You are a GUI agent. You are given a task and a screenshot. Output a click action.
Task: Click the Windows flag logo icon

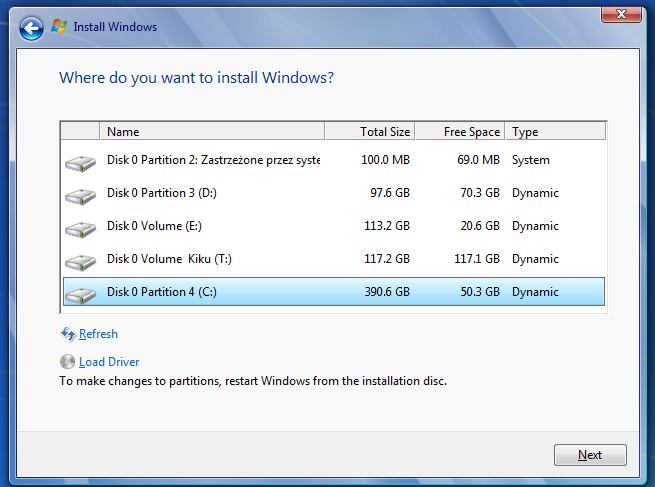(x=59, y=27)
